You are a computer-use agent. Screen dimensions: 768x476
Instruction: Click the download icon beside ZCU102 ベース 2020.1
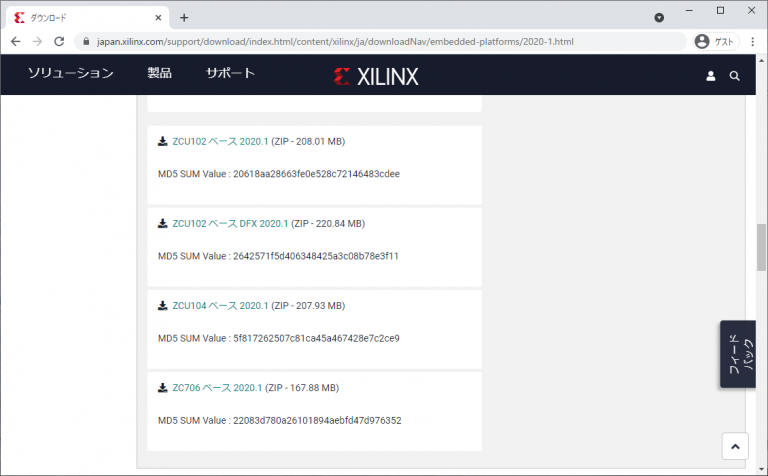163,142
